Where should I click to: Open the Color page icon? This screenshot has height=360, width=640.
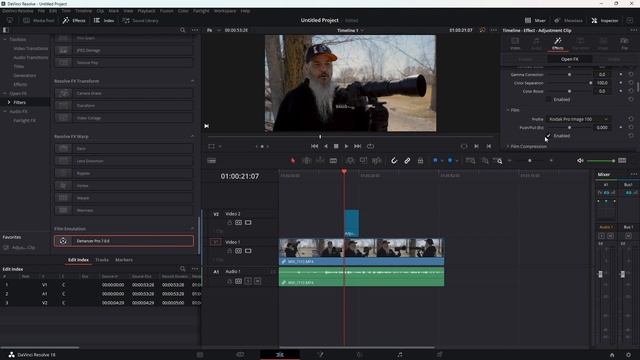pos(360,355)
